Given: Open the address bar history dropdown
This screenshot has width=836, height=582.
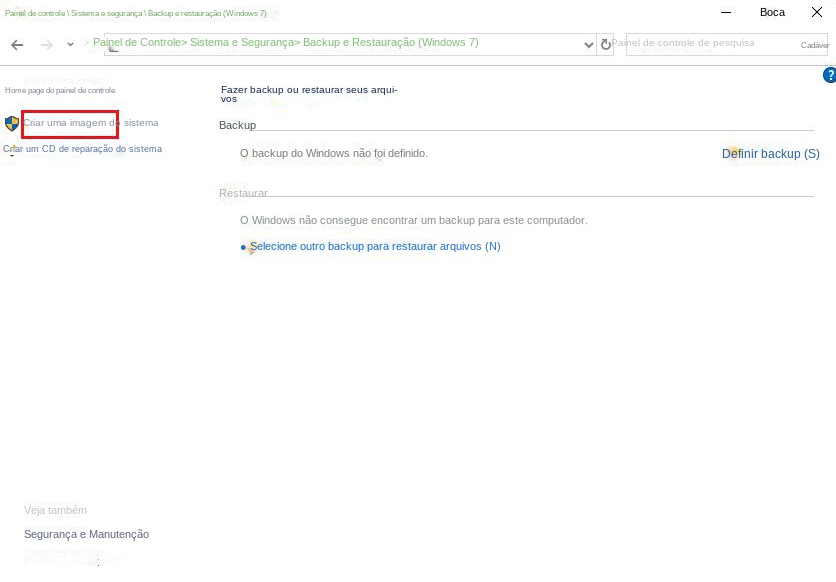Looking at the screenshot, I should (x=588, y=45).
